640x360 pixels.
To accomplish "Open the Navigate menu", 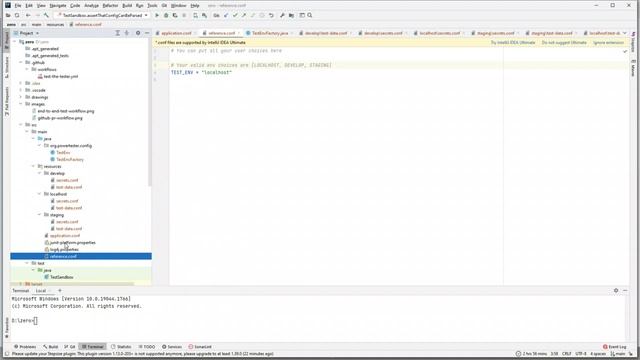I will [58, 6].
